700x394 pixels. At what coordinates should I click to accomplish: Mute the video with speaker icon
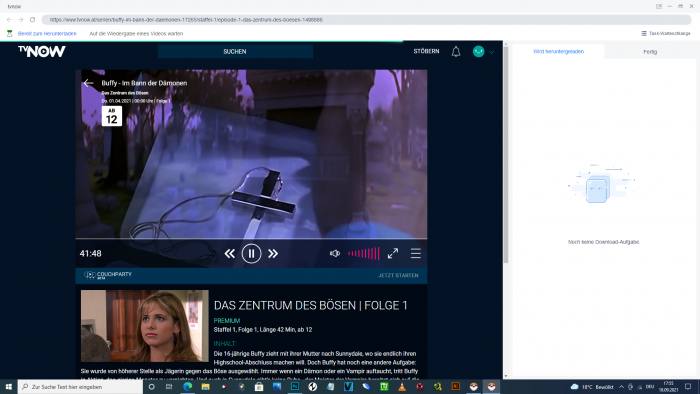click(x=335, y=253)
